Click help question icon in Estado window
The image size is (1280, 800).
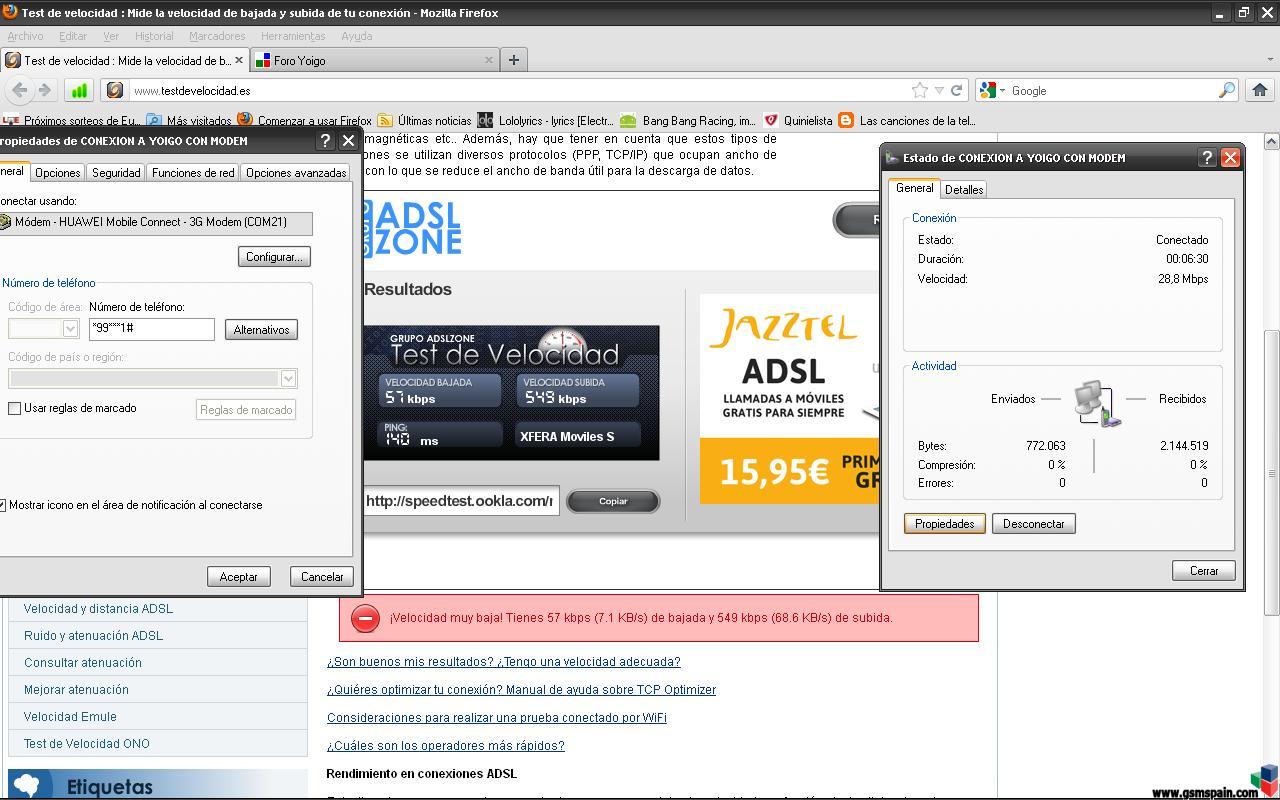pyautogui.click(x=1207, y=158)
